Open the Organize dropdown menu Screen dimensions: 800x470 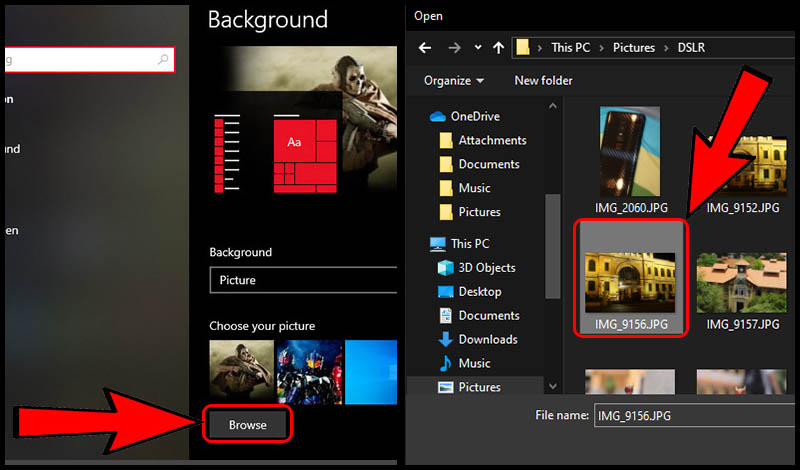[x=454, y=81]
